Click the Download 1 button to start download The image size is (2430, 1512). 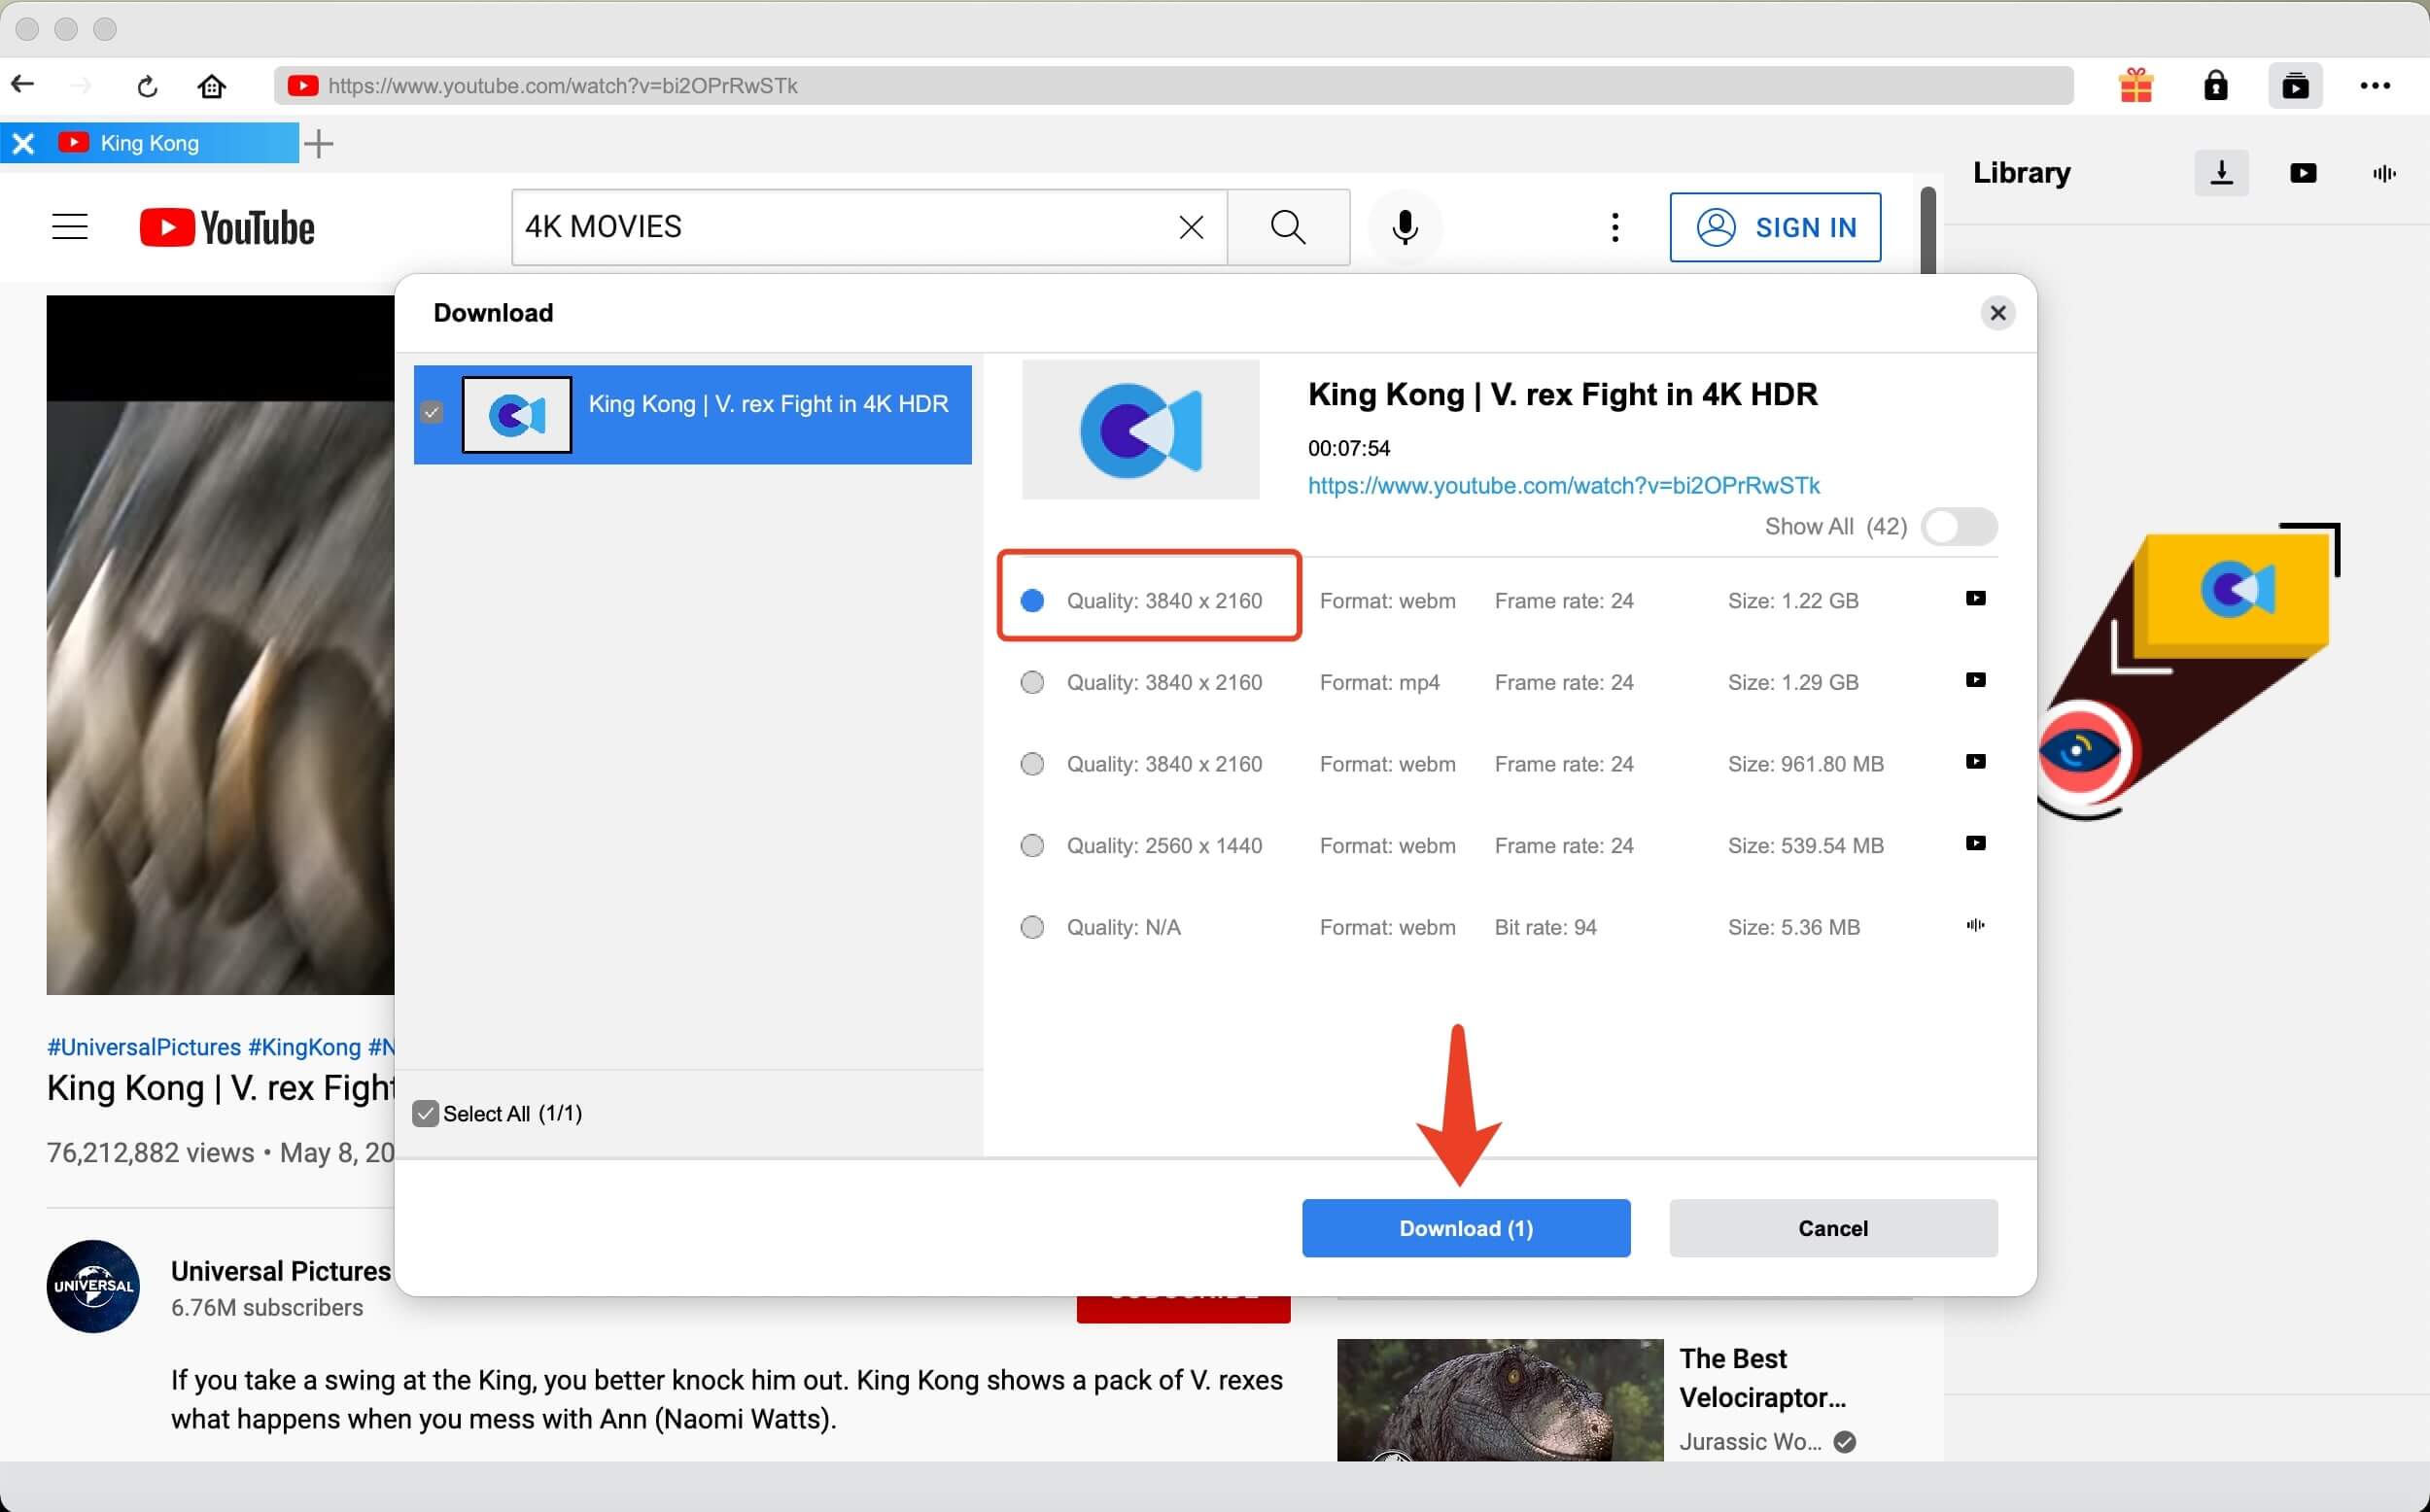pos(1465,1228)
